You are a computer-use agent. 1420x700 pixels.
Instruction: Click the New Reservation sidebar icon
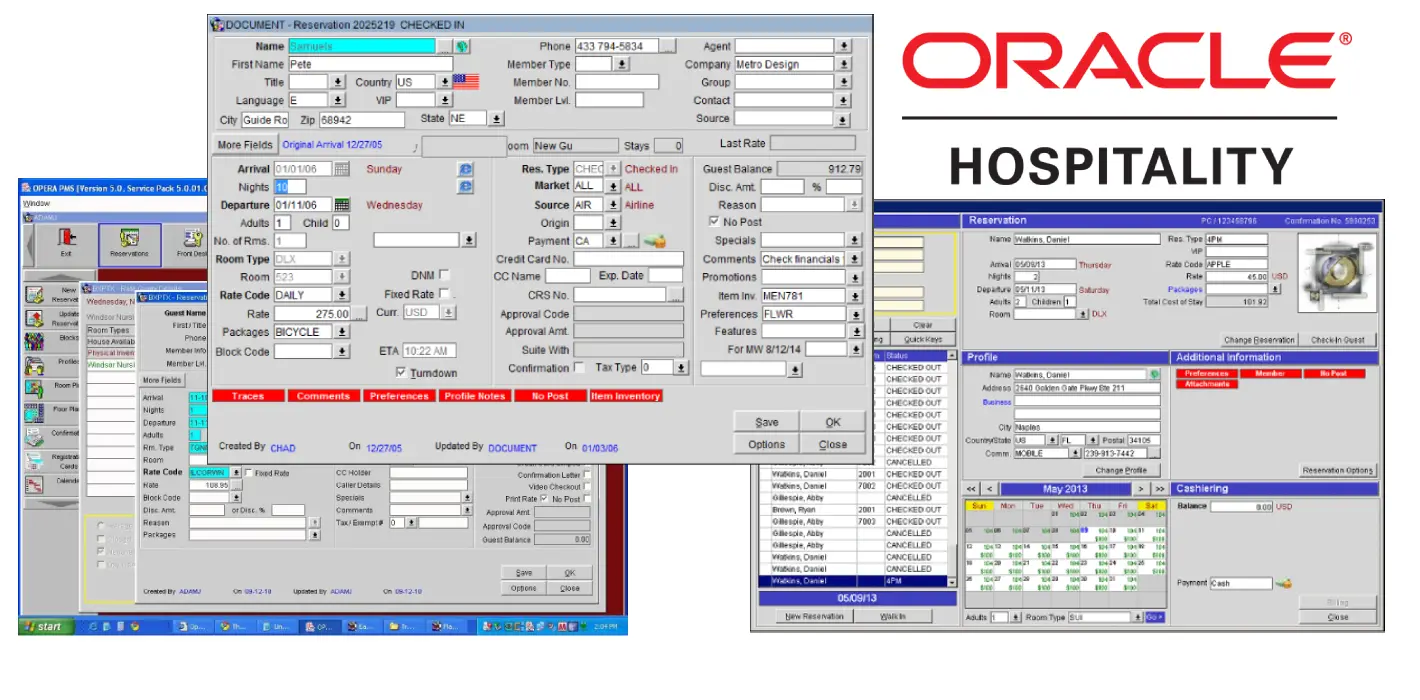point(35,294)
